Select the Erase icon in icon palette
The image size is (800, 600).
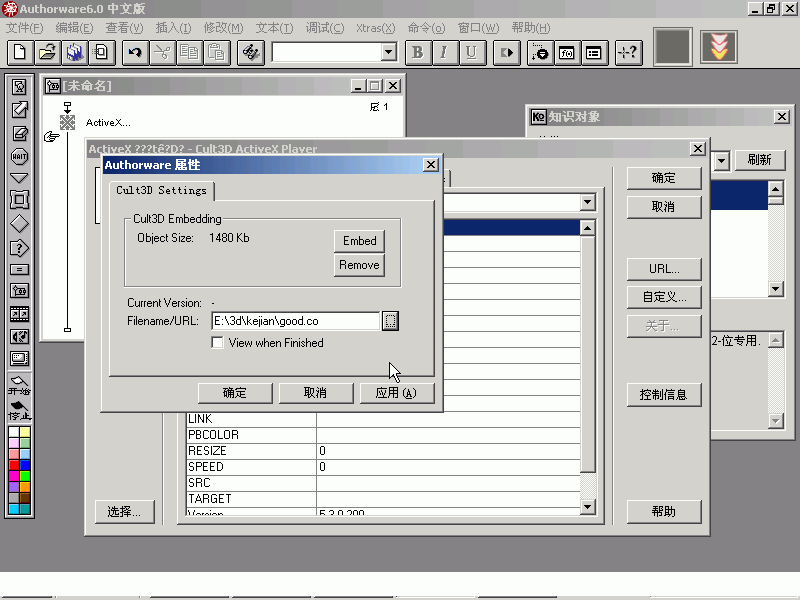pos(19,133)
